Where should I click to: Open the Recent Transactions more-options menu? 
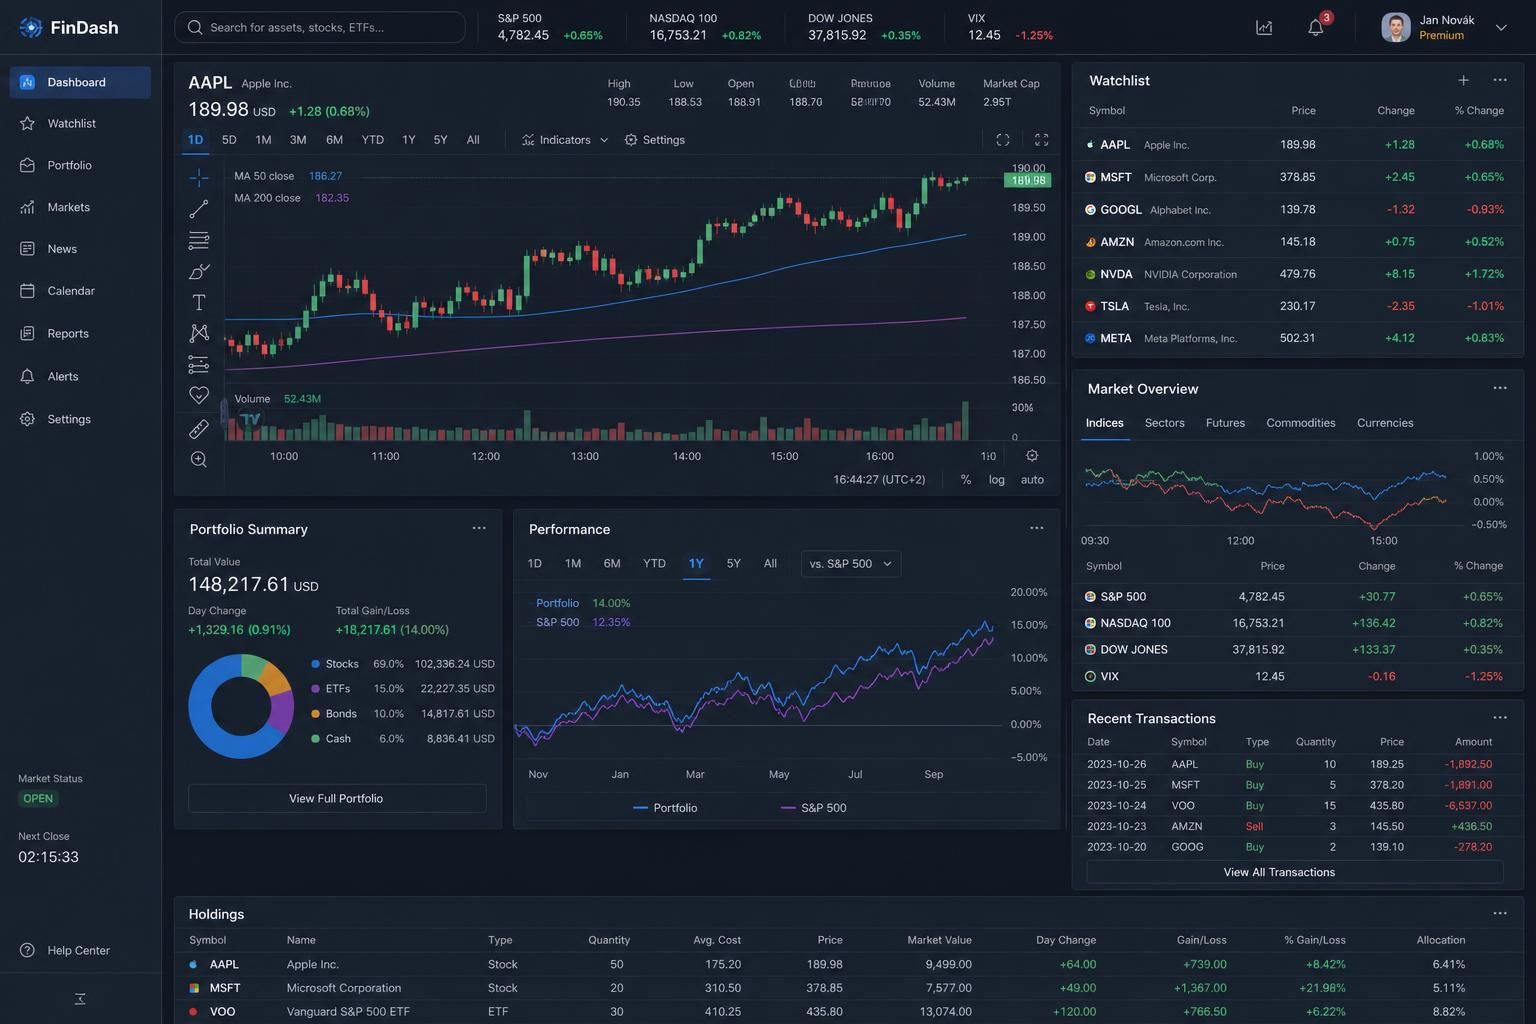point(1500,717)
